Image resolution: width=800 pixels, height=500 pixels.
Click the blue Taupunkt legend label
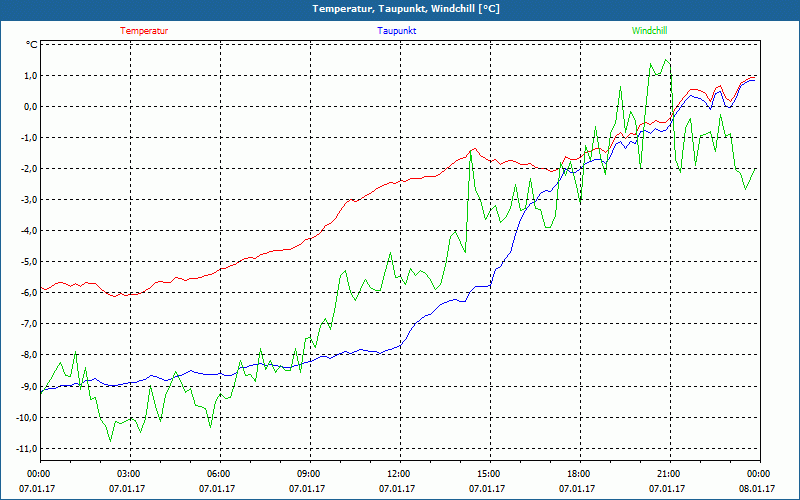[396, 31]
